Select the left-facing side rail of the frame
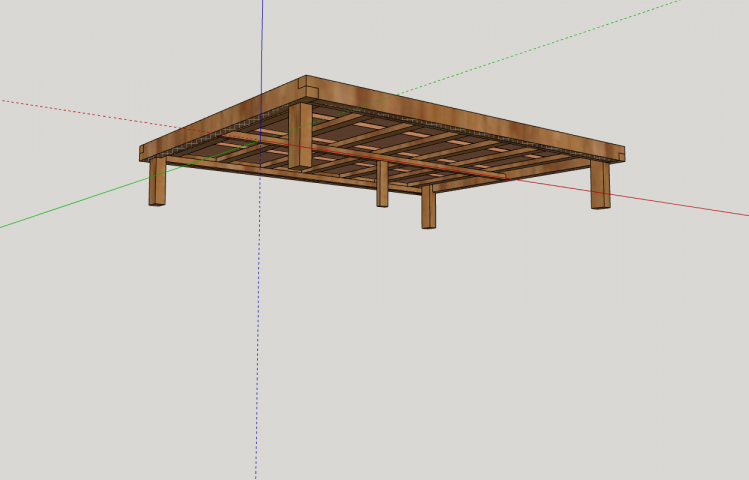 click(220, 119)
